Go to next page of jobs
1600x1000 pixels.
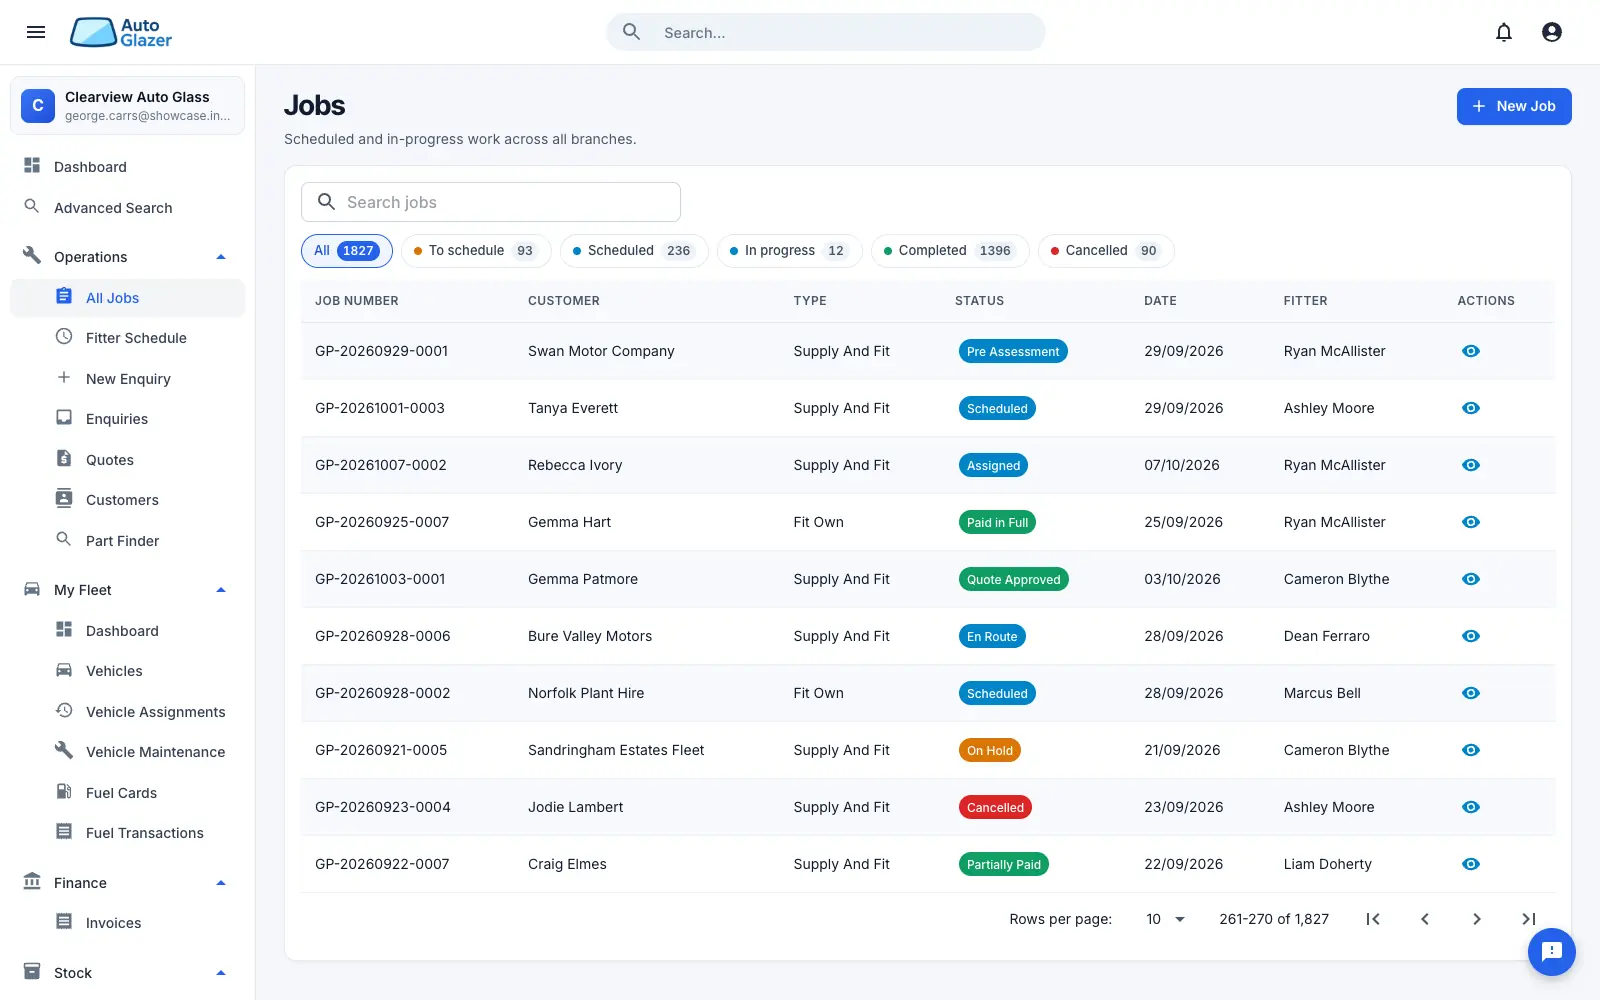click(x=1476, y=919)
